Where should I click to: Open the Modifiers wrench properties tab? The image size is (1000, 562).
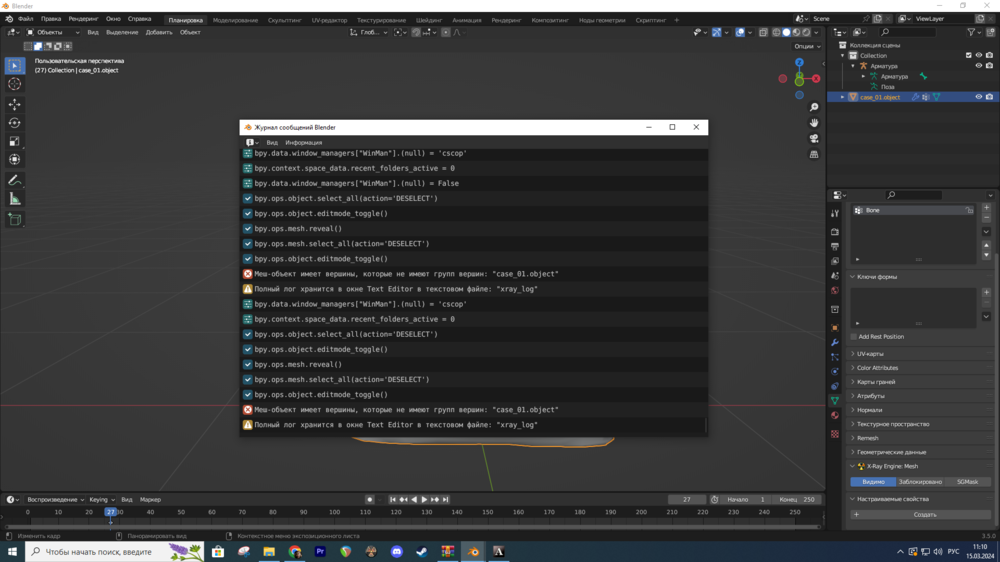835,343
